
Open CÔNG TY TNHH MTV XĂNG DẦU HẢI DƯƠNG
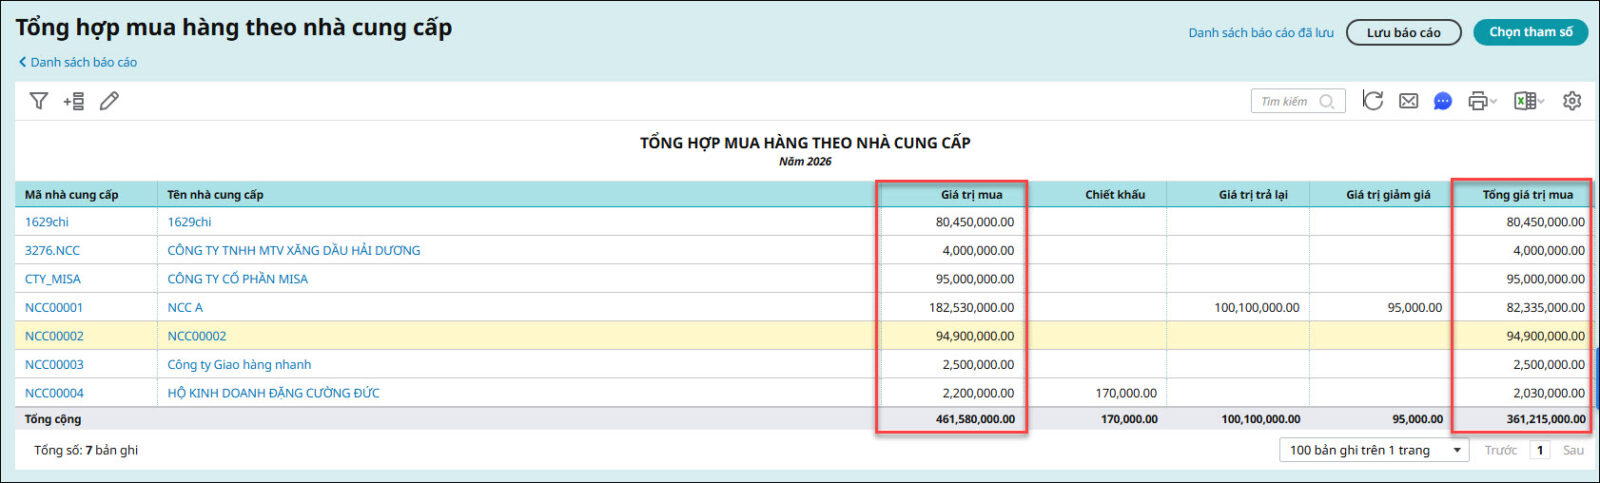tap(294, 250)
